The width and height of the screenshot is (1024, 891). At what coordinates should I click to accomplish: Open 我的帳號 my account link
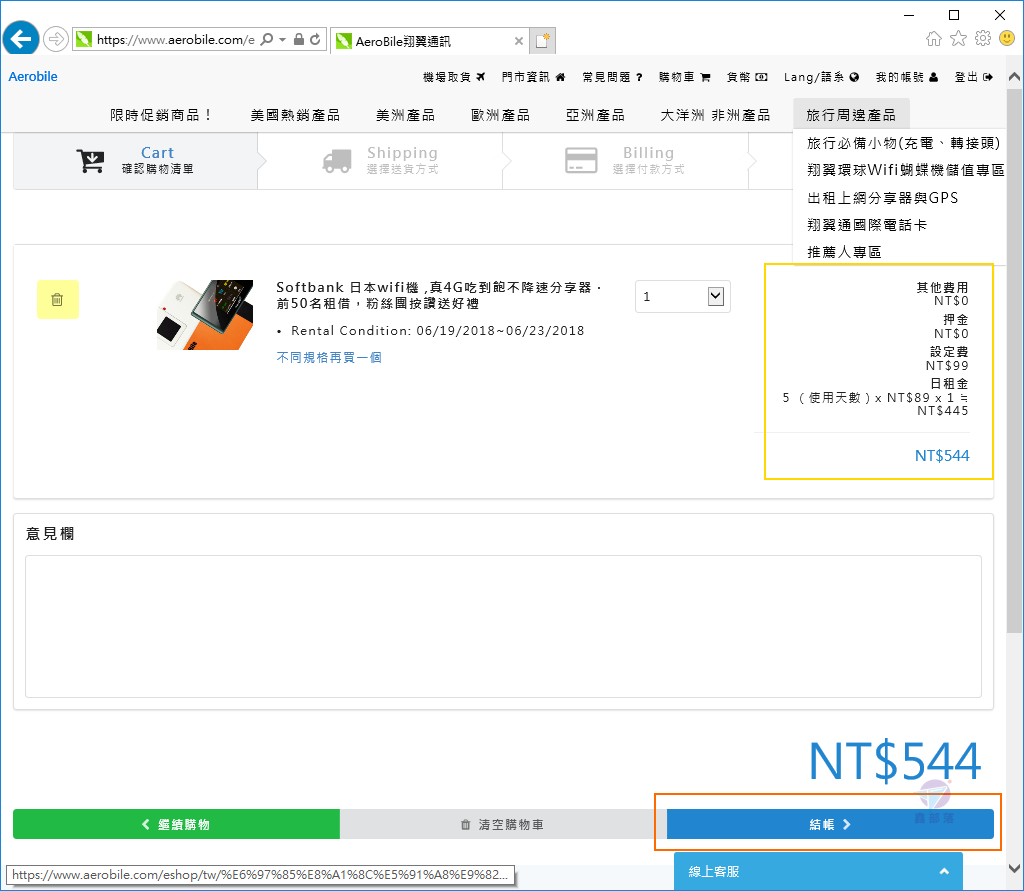point(906,77)
